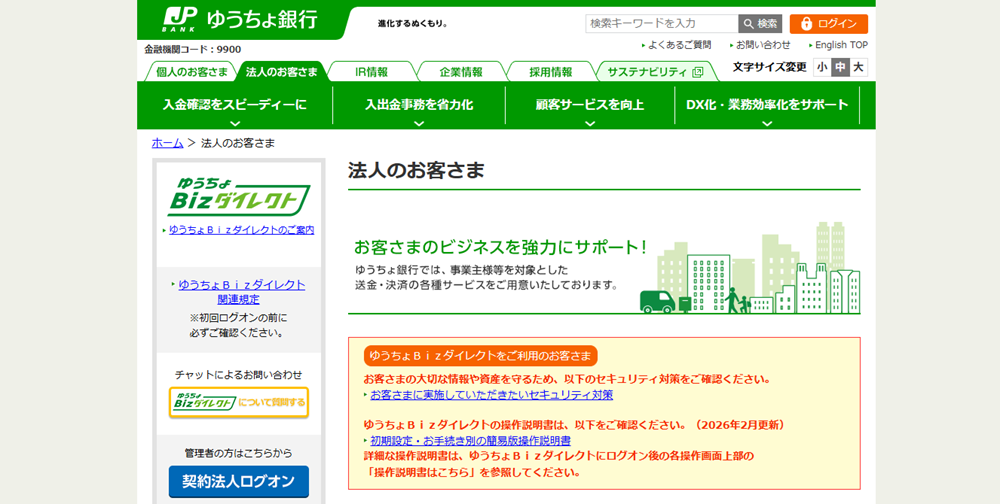Click the search keyword input field
Screen dimensions: 1000x504
click(x=662, y=23)
